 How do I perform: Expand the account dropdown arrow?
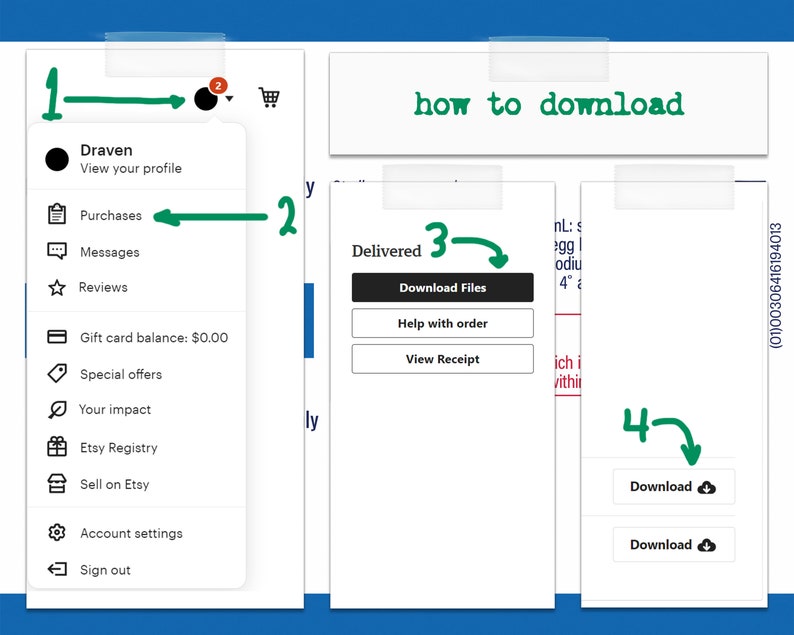coord(229,99)
